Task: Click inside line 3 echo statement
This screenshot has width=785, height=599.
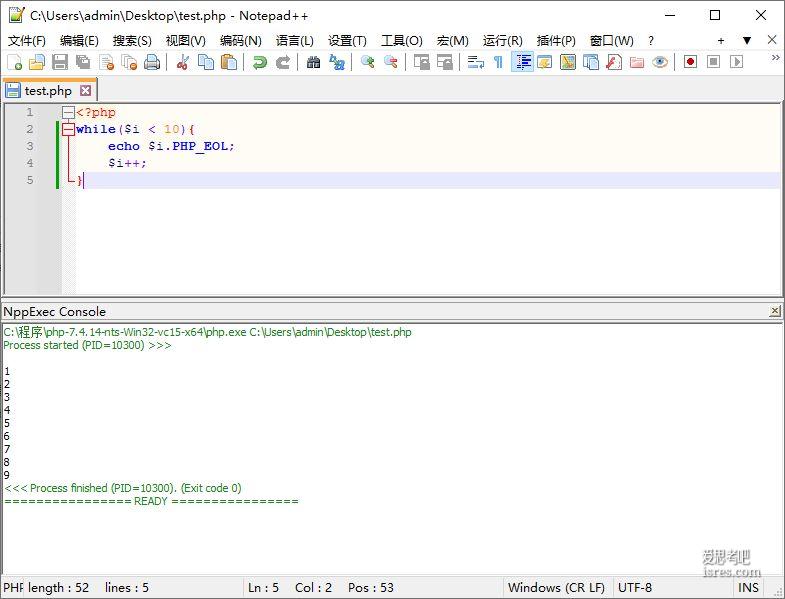Action: (171, 146)
